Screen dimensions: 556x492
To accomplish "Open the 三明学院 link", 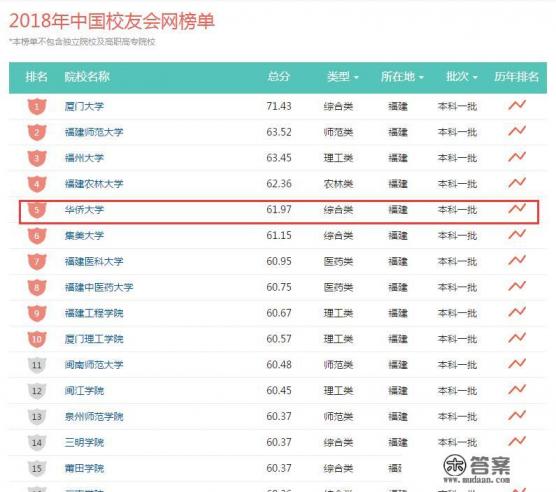I will pyautogui.click(x=84, y=443).
